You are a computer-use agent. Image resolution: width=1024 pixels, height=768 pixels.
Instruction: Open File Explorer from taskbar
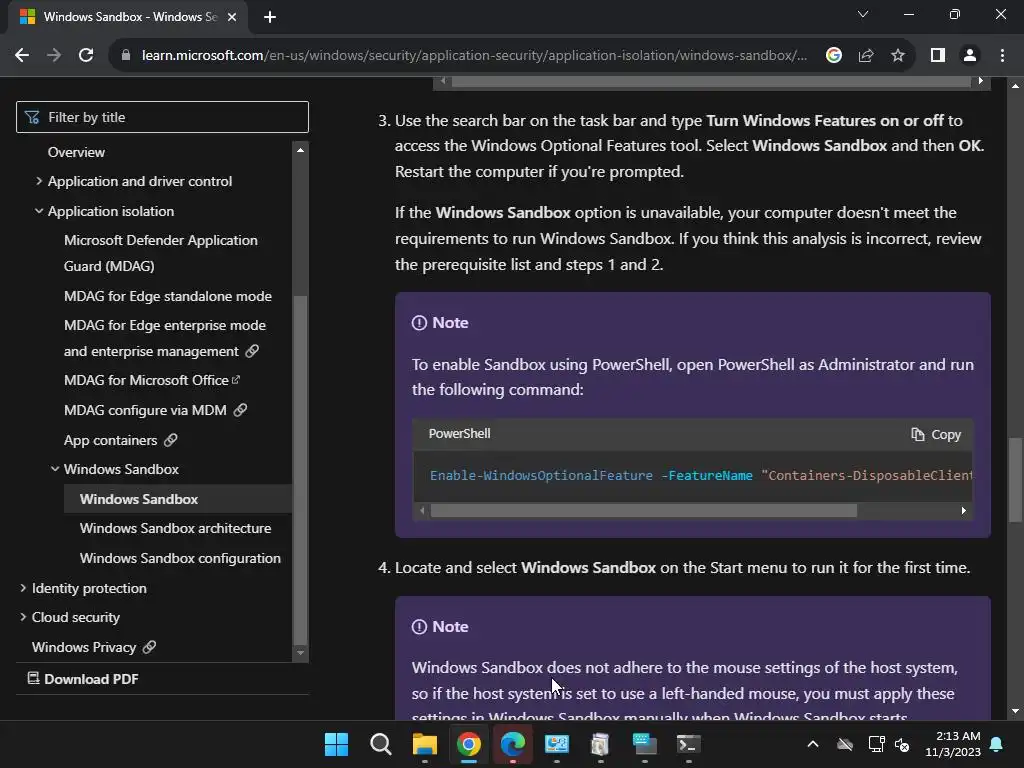click(x=424, y=744)
